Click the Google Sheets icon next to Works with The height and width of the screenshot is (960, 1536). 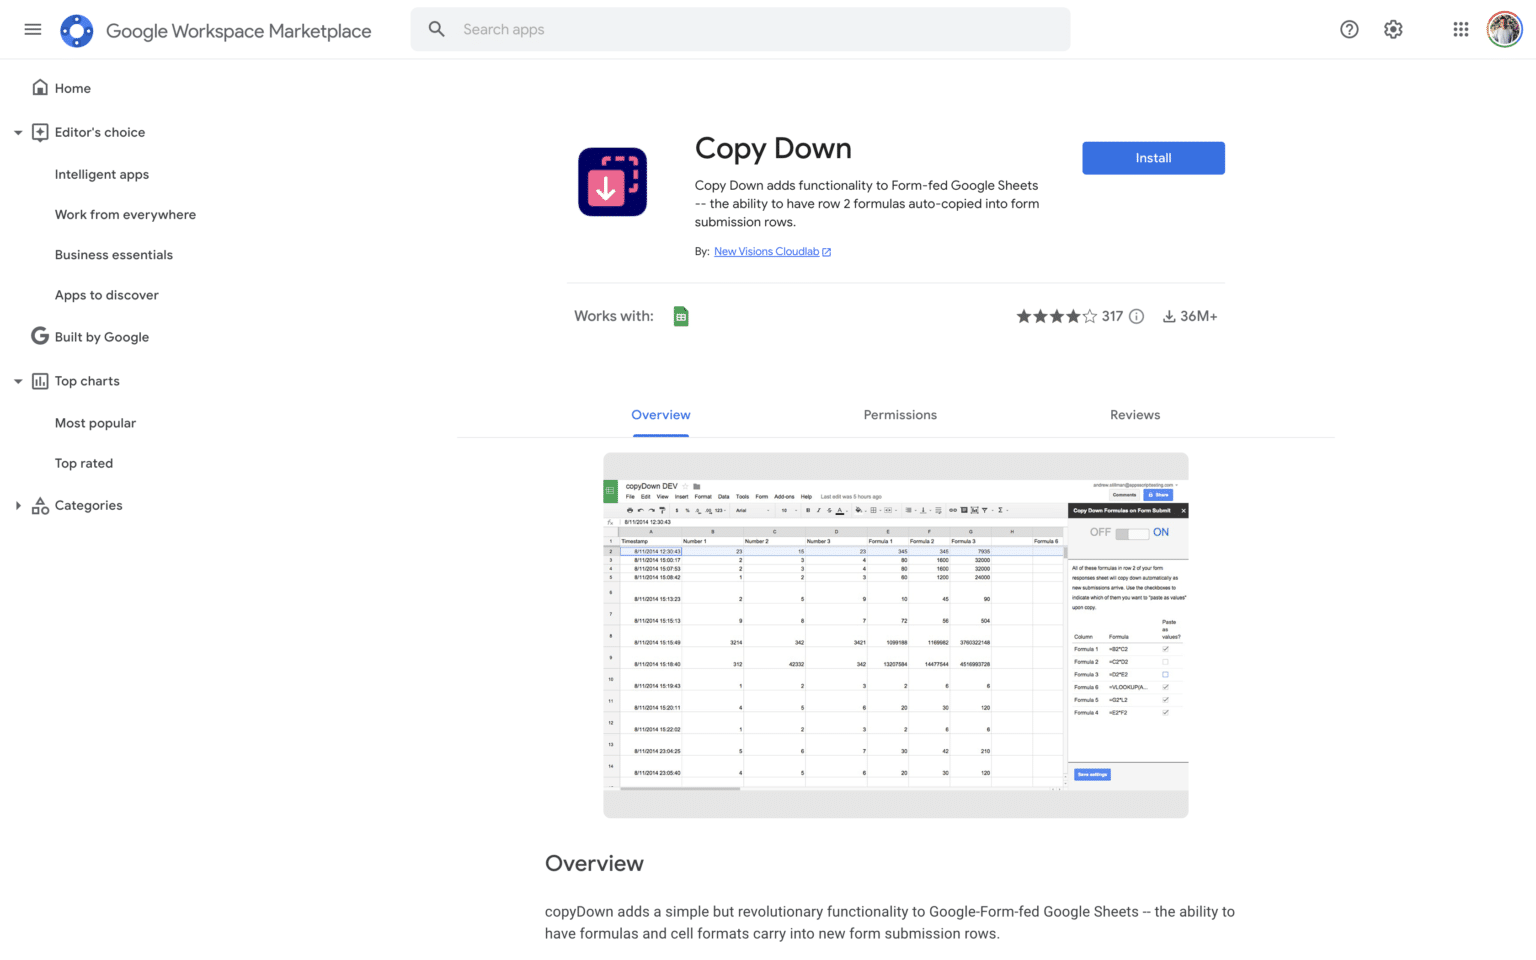[681, 315]
